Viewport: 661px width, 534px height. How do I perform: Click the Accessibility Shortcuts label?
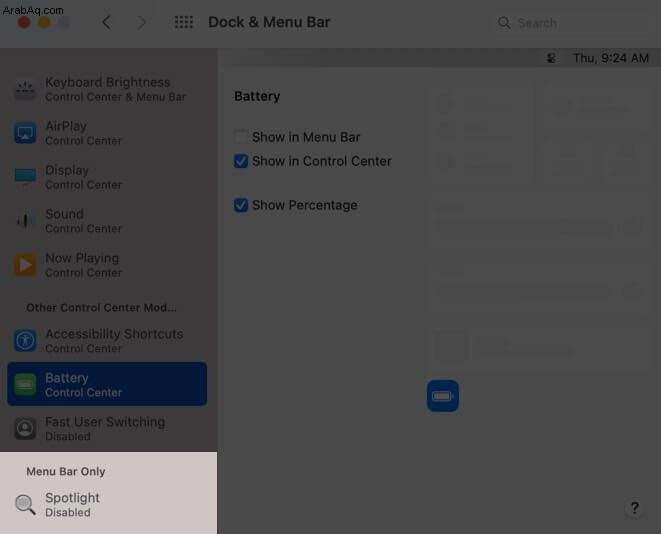[x=114, y=334]
